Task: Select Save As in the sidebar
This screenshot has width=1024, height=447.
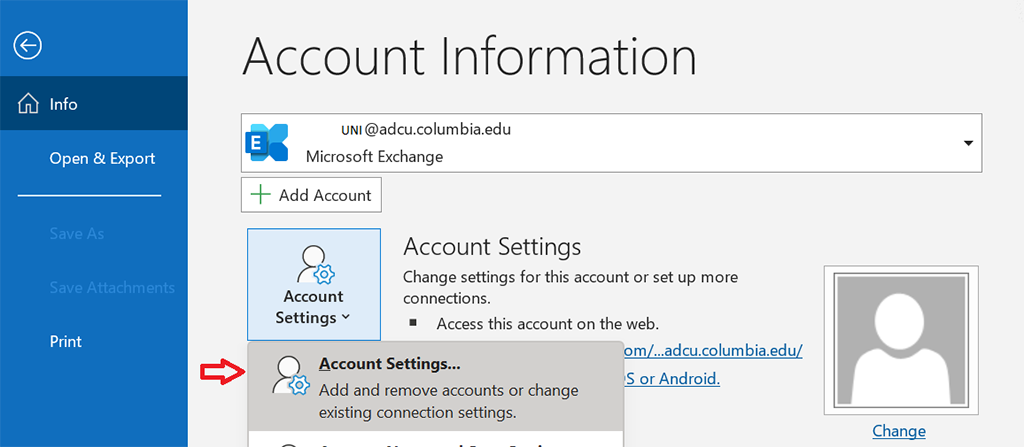Action: [x=76, y=233]
